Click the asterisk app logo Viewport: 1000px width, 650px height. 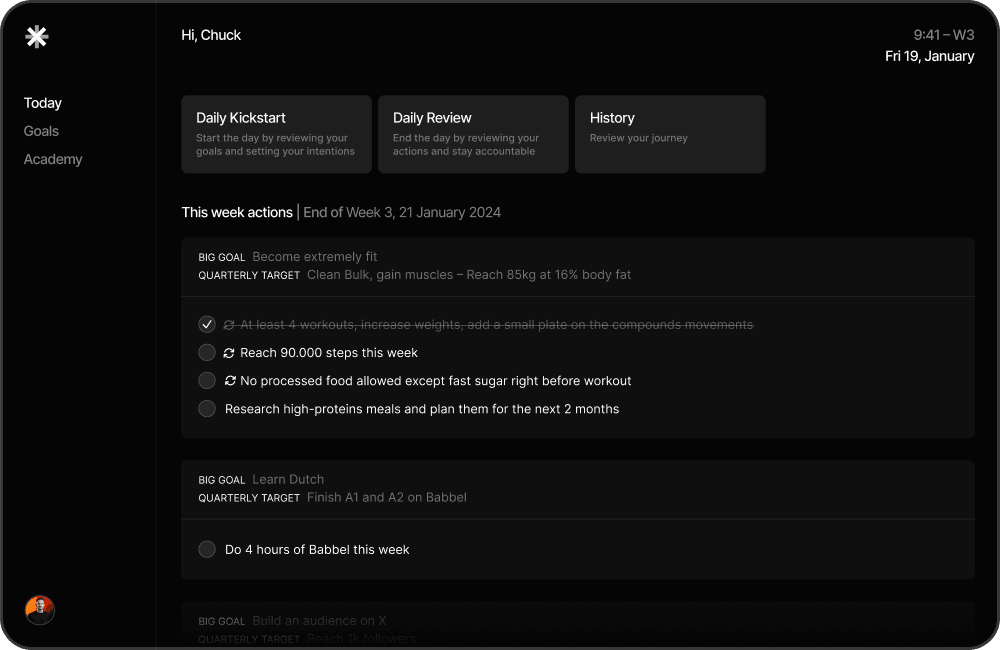click(x=37, y=37)
